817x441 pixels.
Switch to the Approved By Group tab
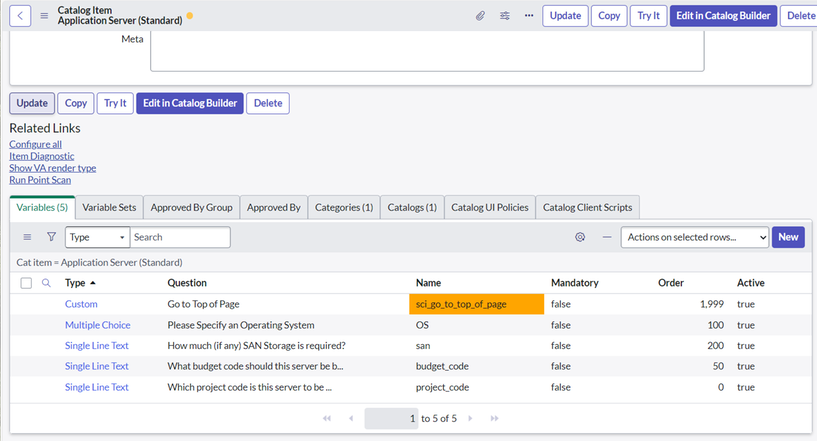191,207
